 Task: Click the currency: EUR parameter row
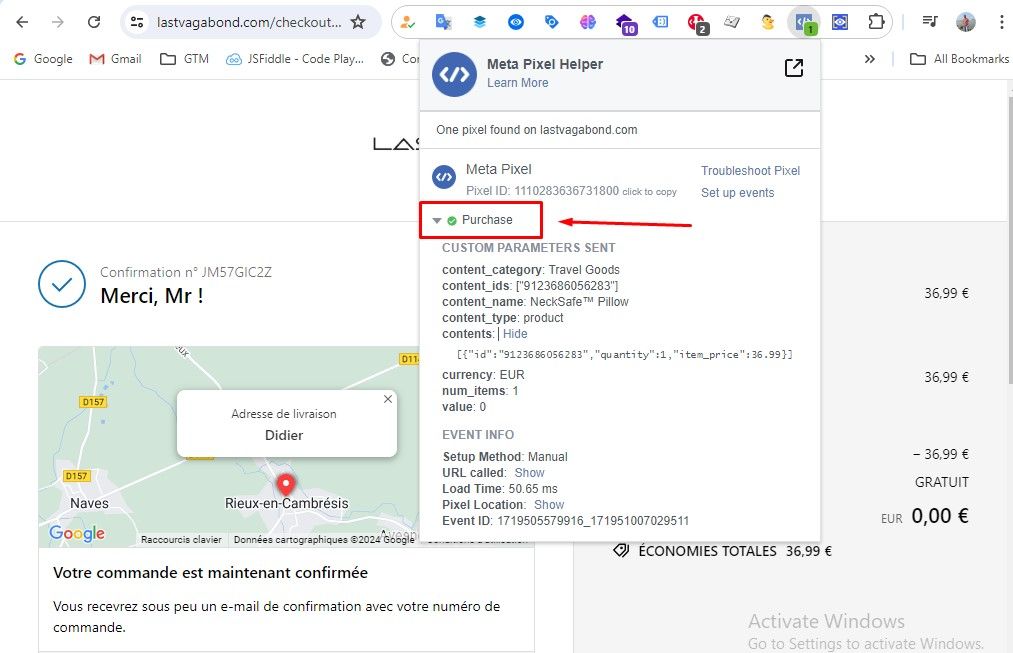point(483,375)
